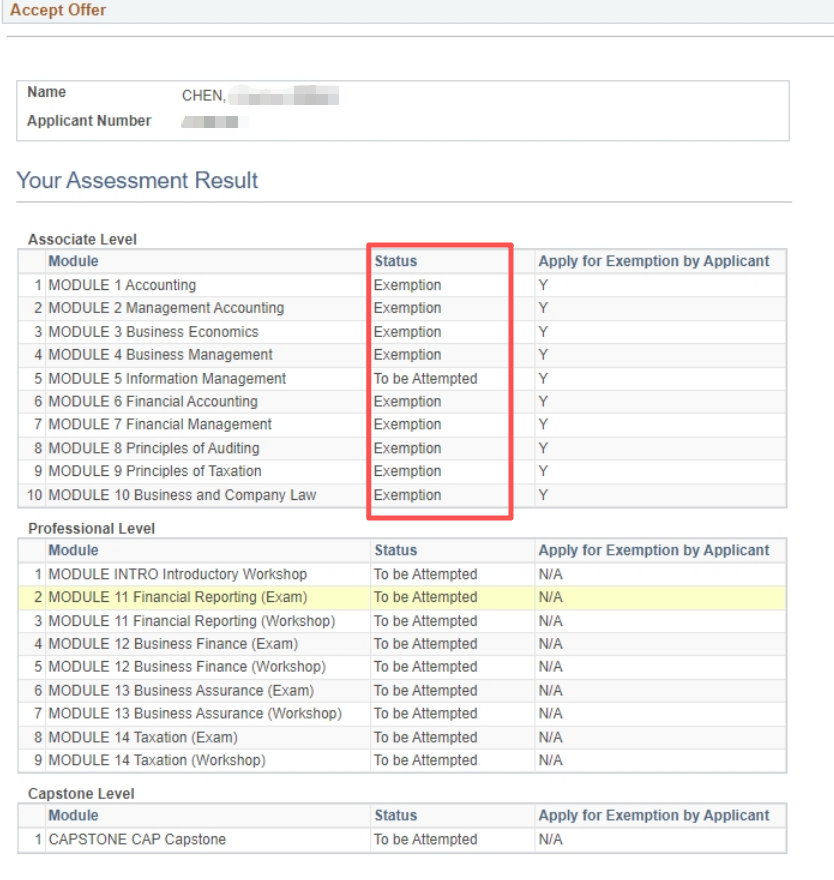
Task: Select MODULE 14 Taxation (Workshop) row
Action: 157,760
